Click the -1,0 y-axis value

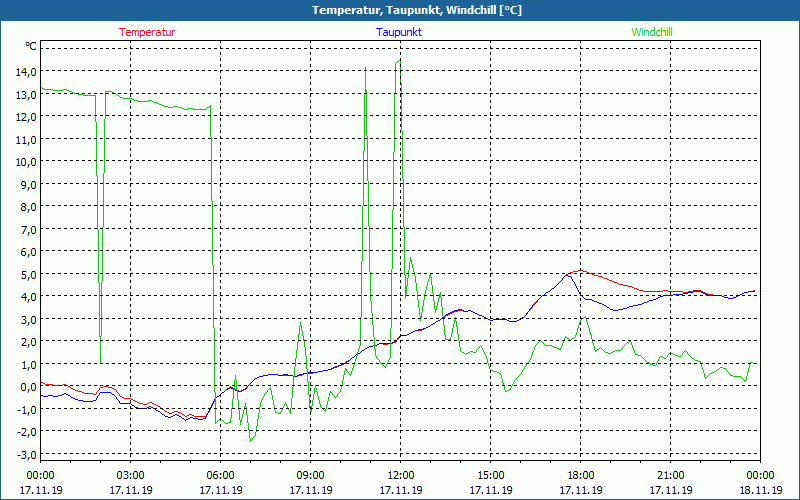27,409
